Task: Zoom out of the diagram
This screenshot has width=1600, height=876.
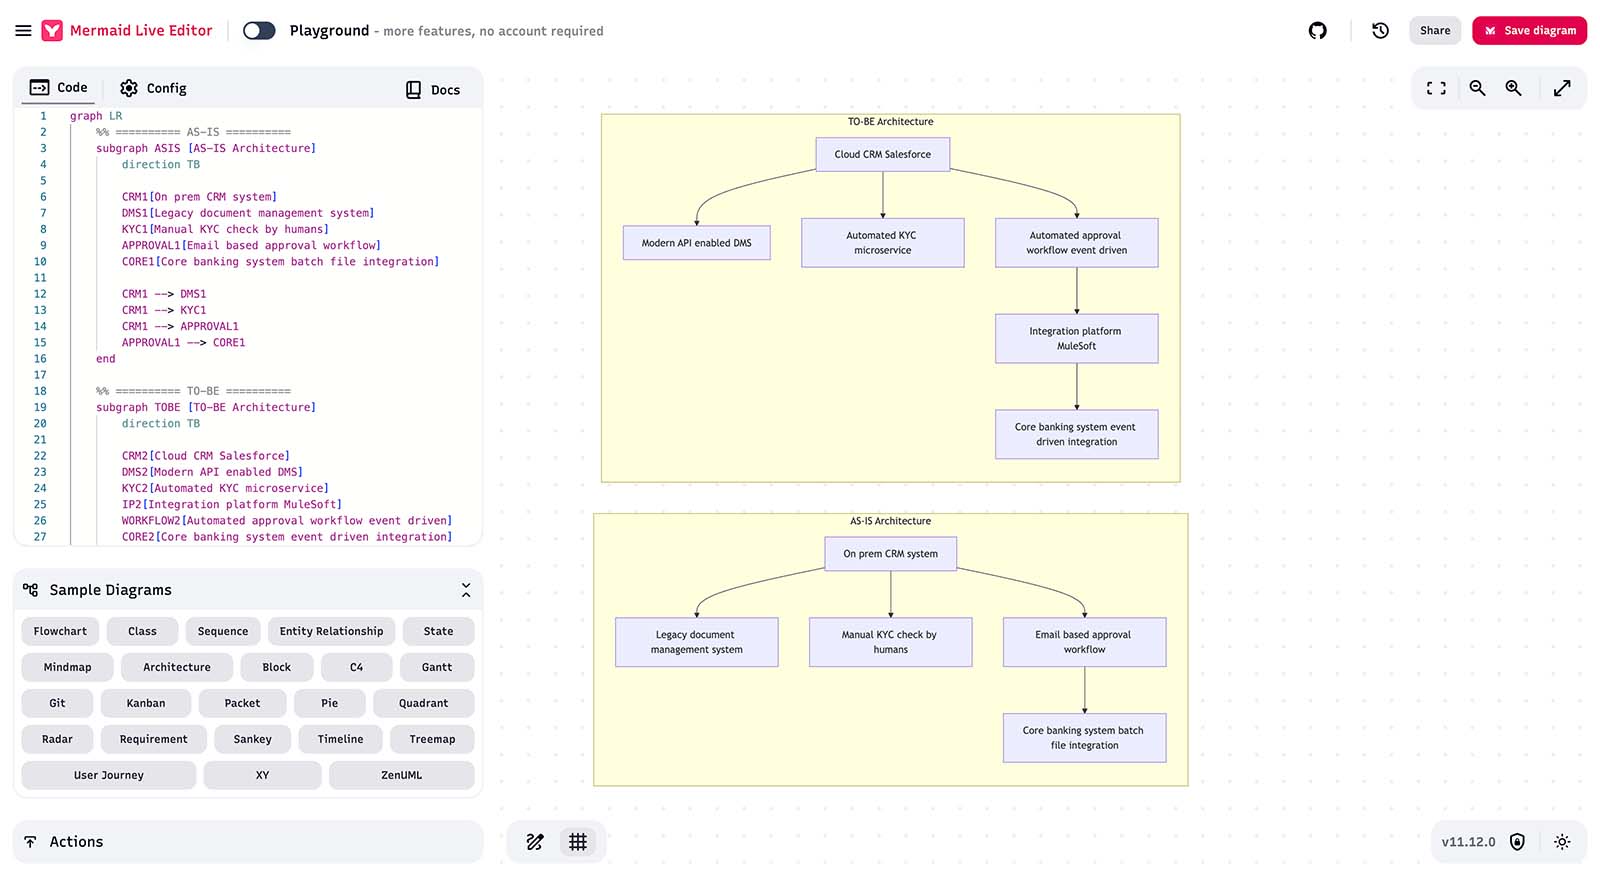Action: (x=1477, y=88)
